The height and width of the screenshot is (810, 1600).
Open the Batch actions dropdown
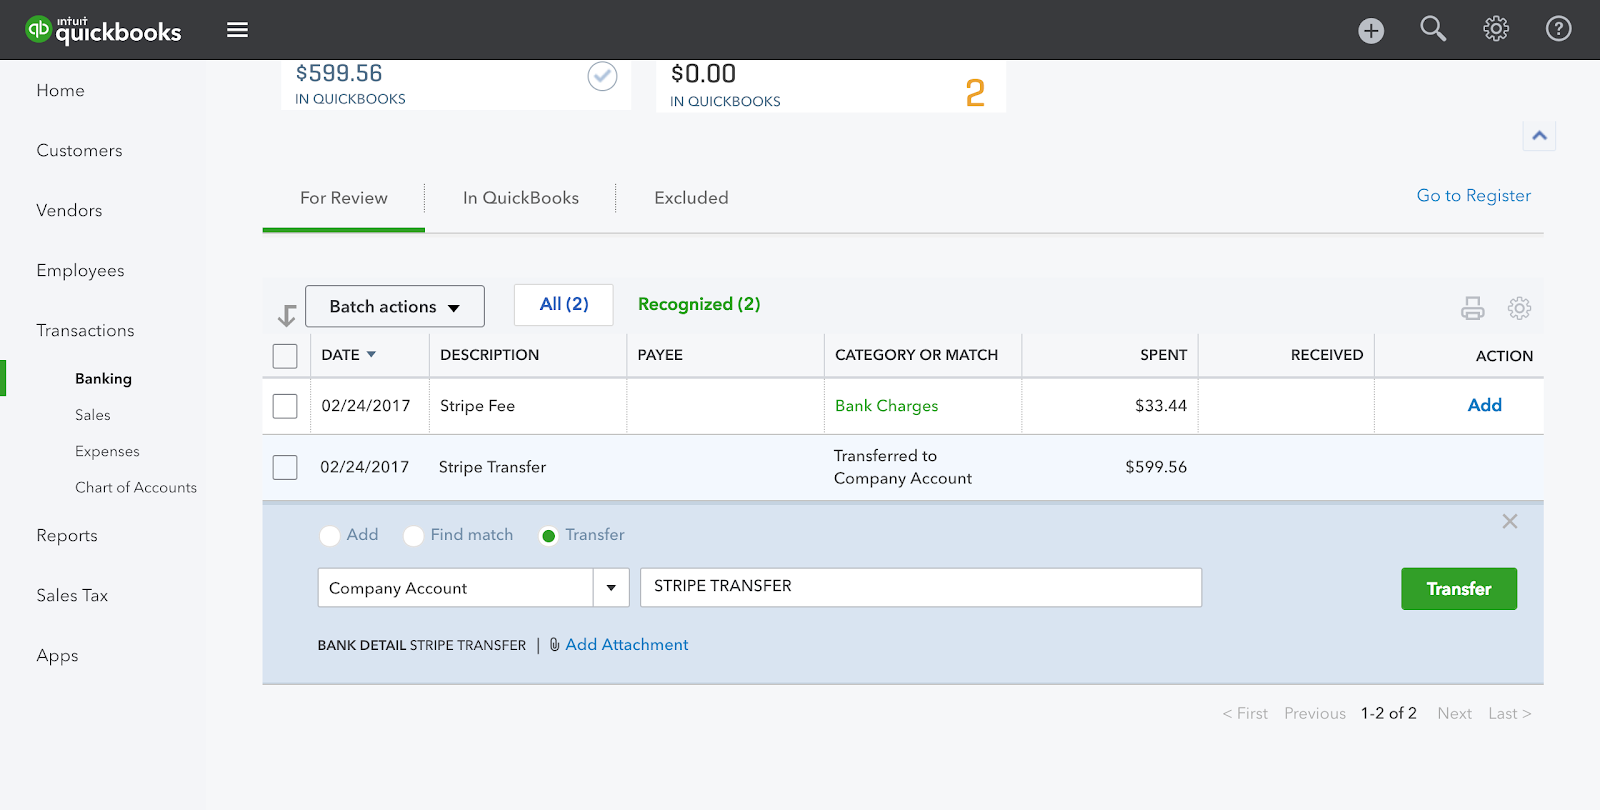(394, 306)
